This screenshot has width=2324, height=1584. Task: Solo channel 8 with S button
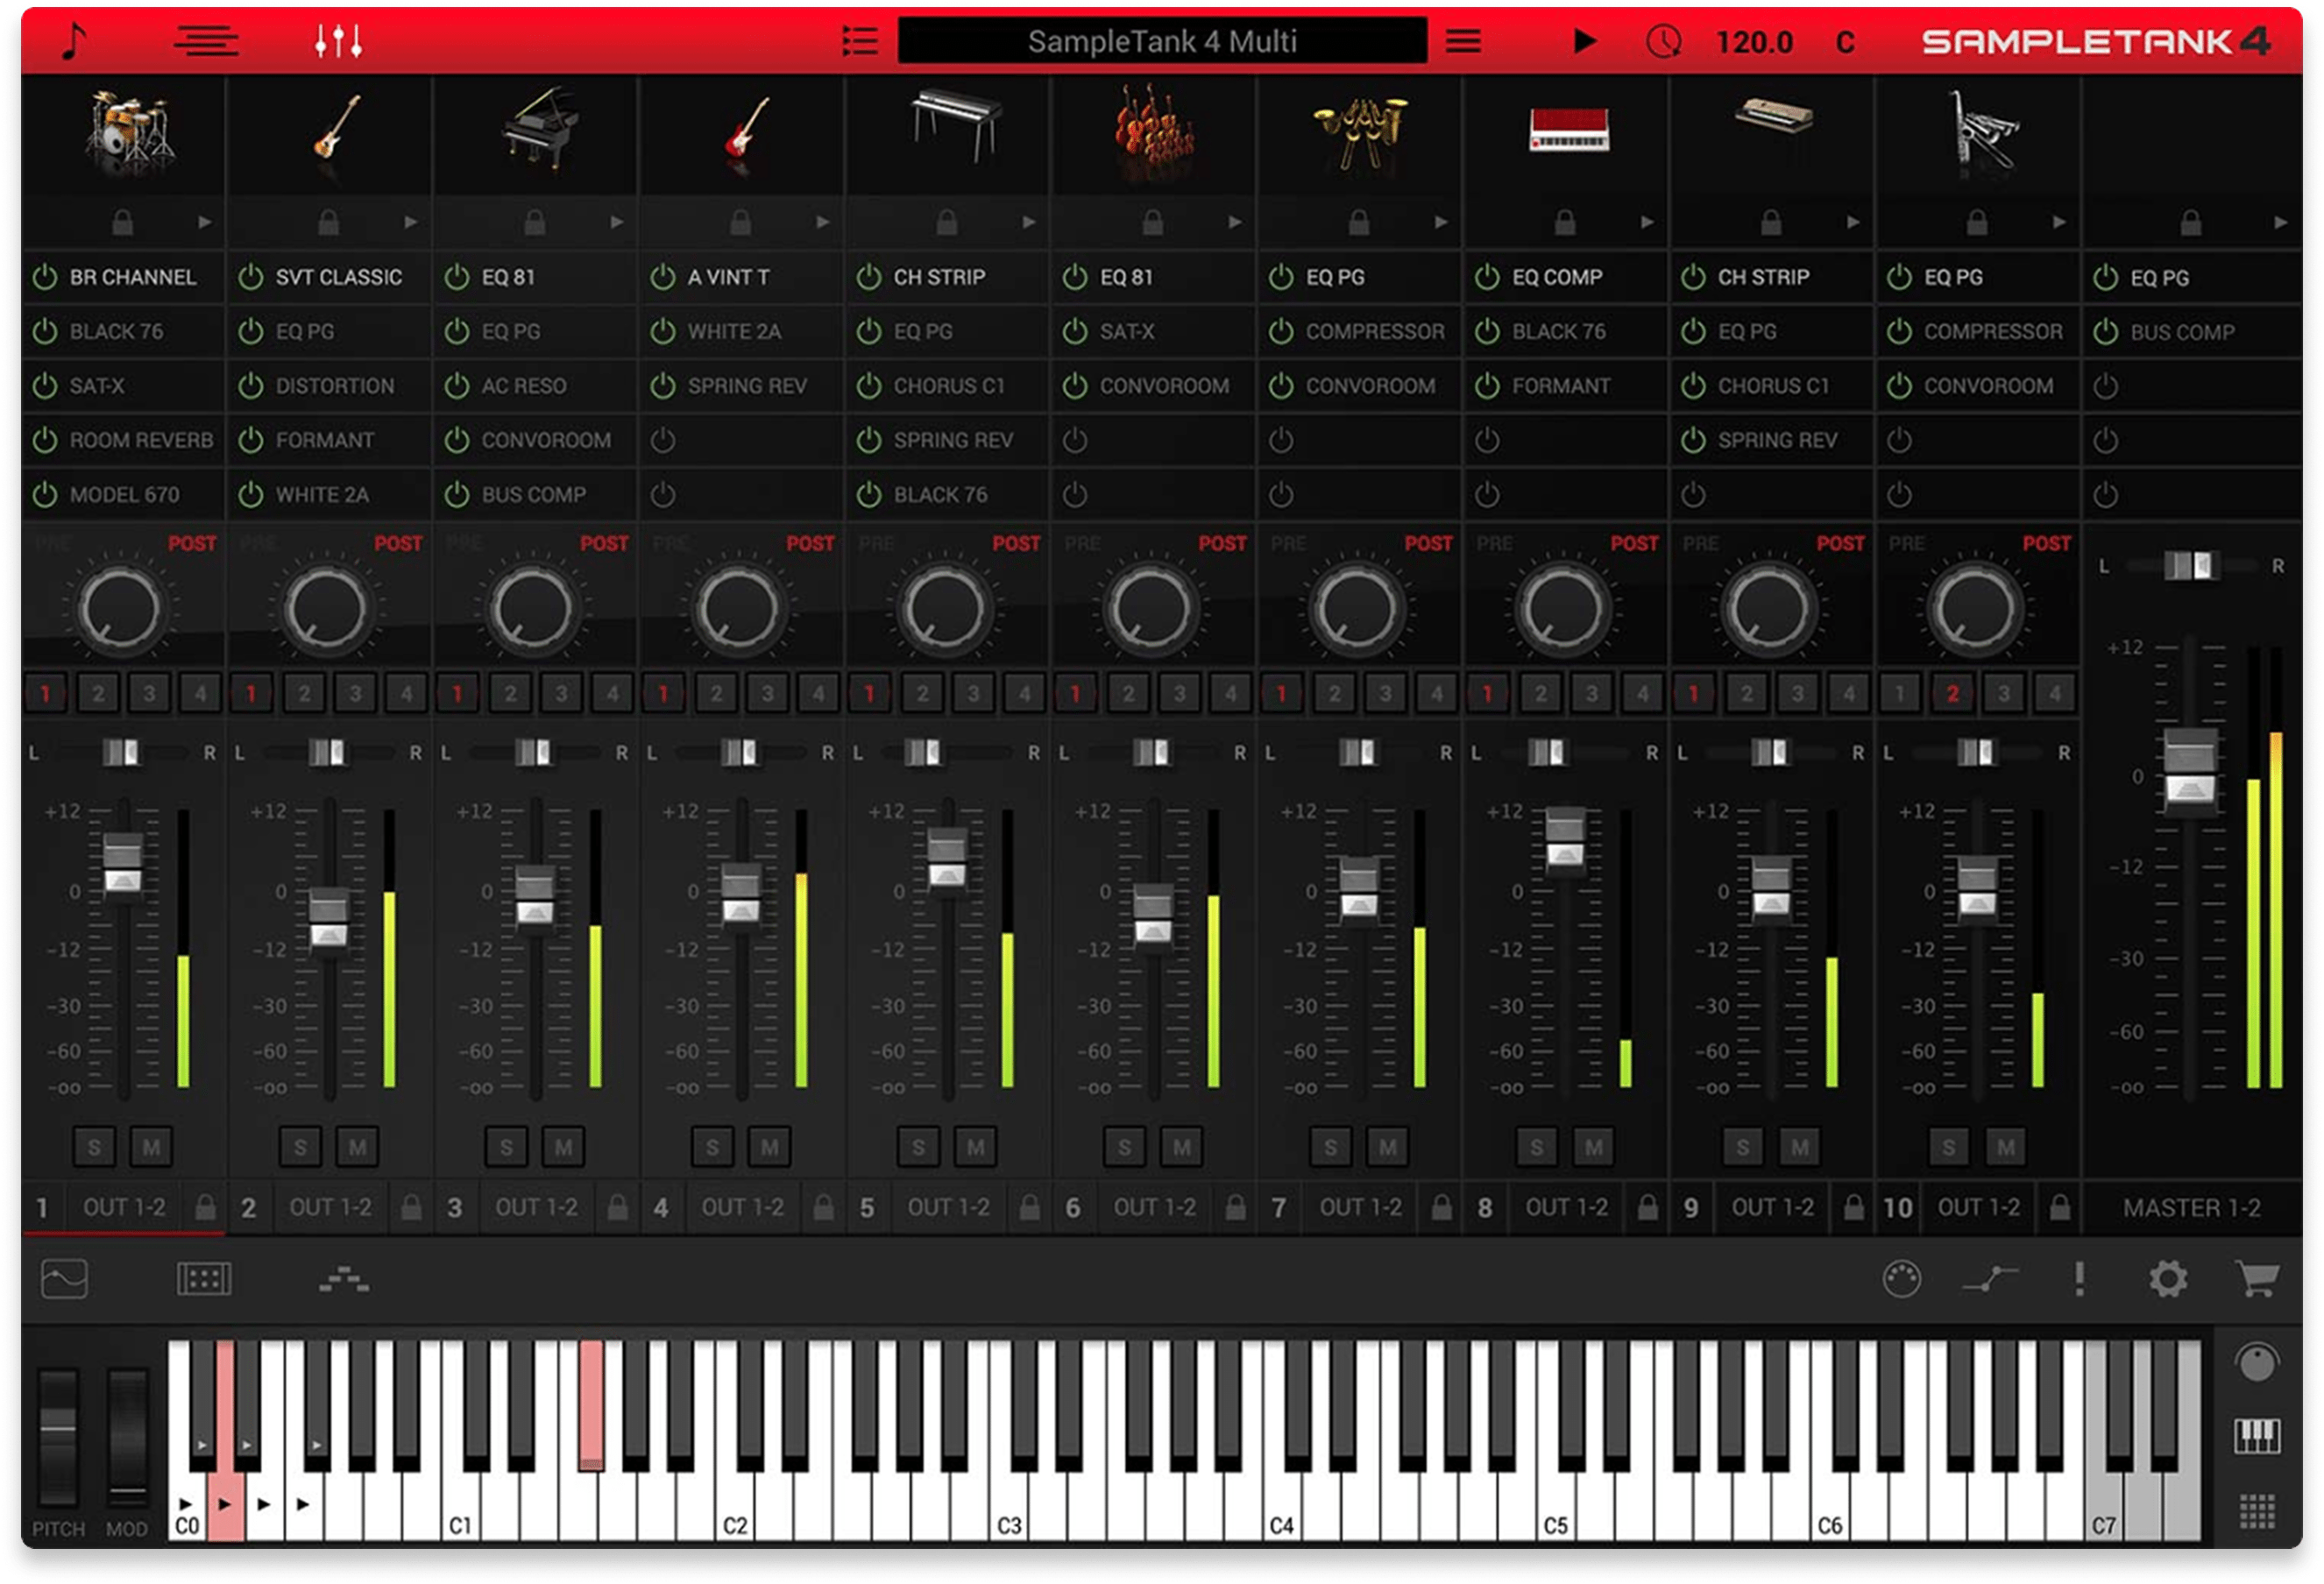click(x=1536, y=1147)
